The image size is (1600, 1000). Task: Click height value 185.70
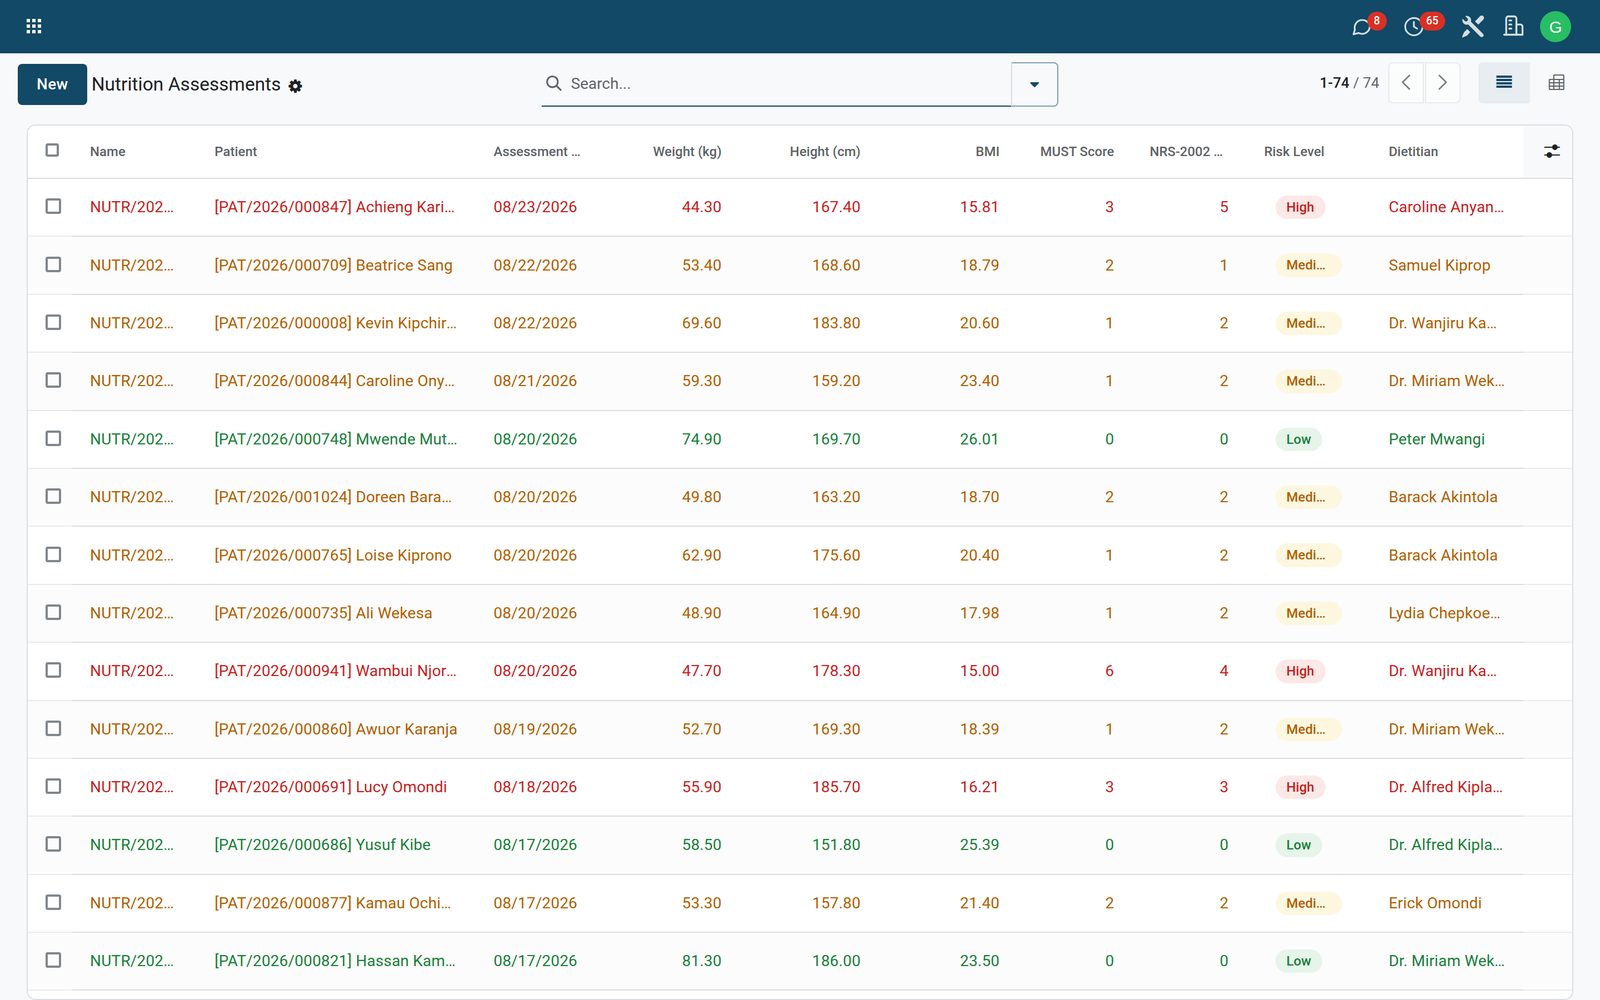click(x=836, y=787)
